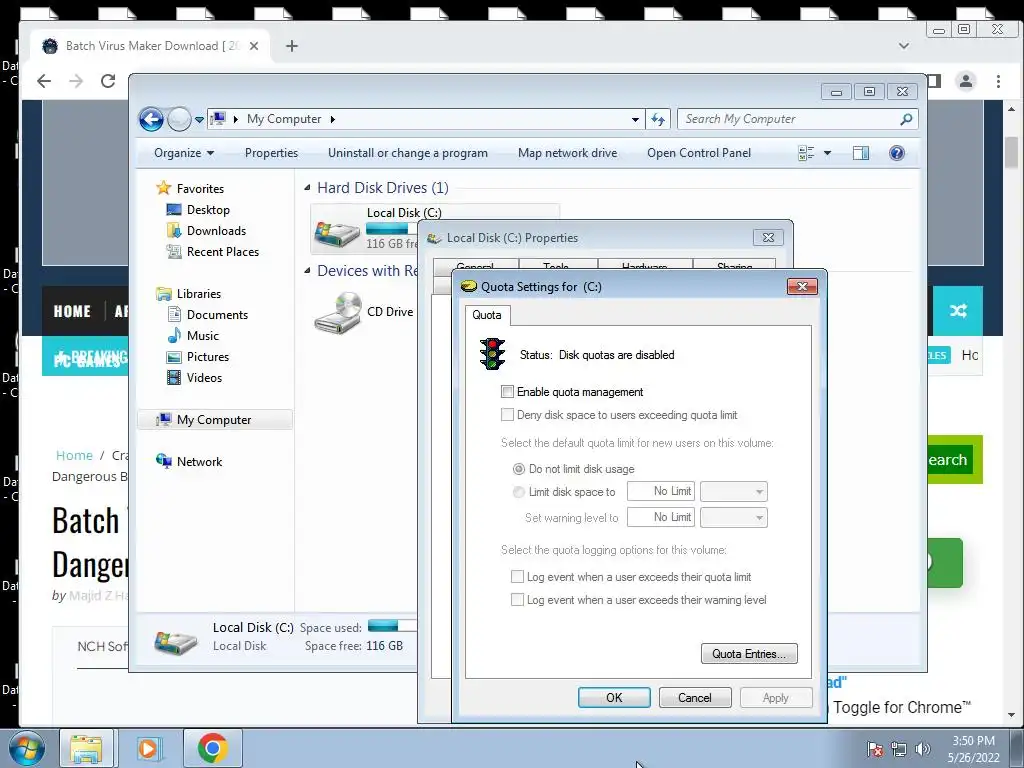Select My Computer in navigation pane
This screenshot has width=1024, height=768.
215,419
